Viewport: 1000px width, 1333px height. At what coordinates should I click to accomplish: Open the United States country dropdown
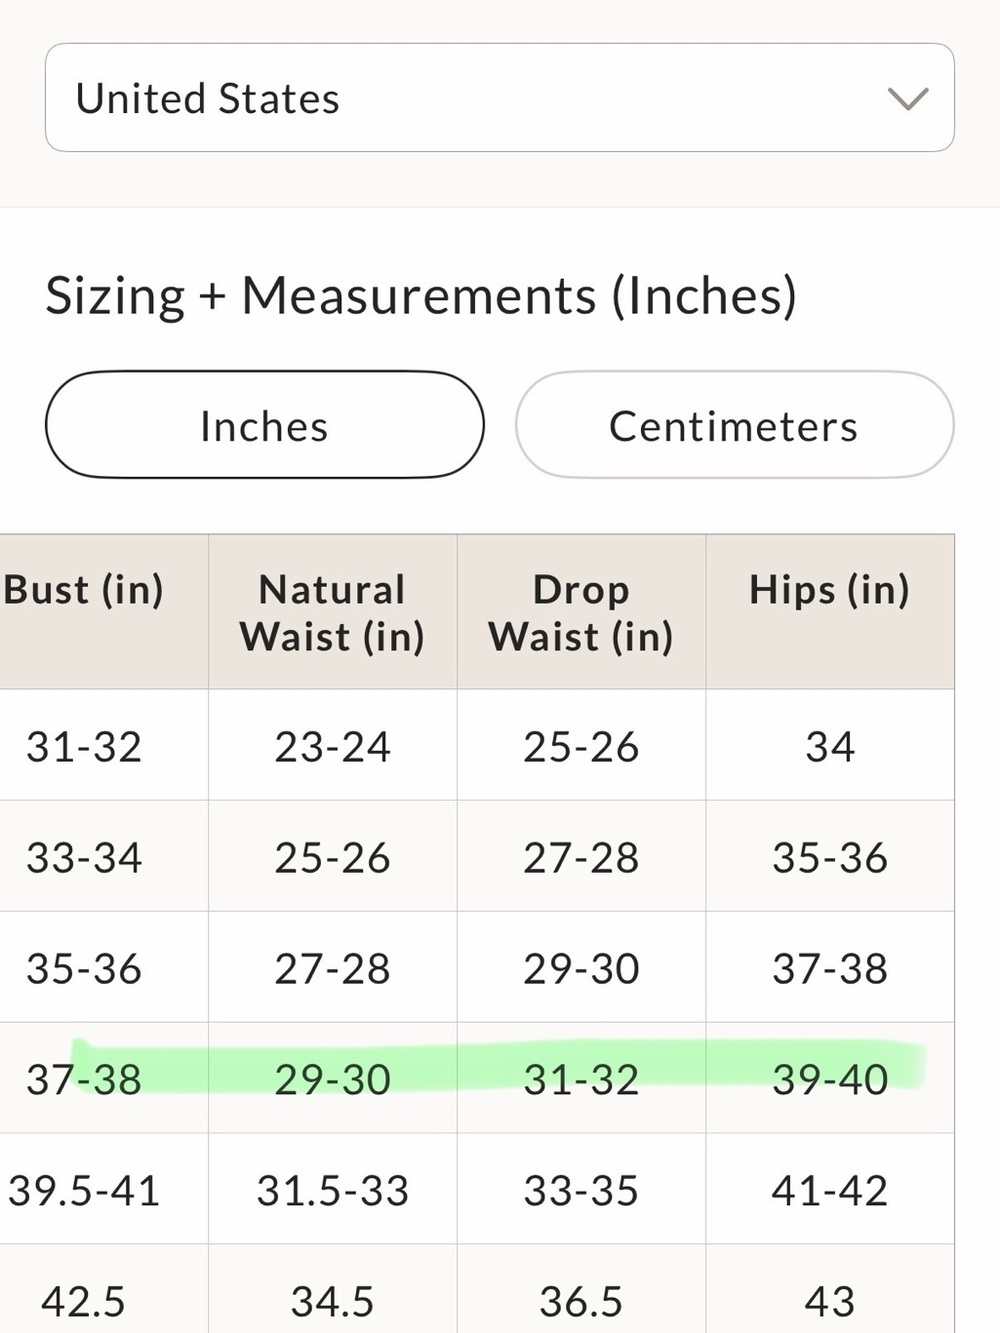point(499,98)
